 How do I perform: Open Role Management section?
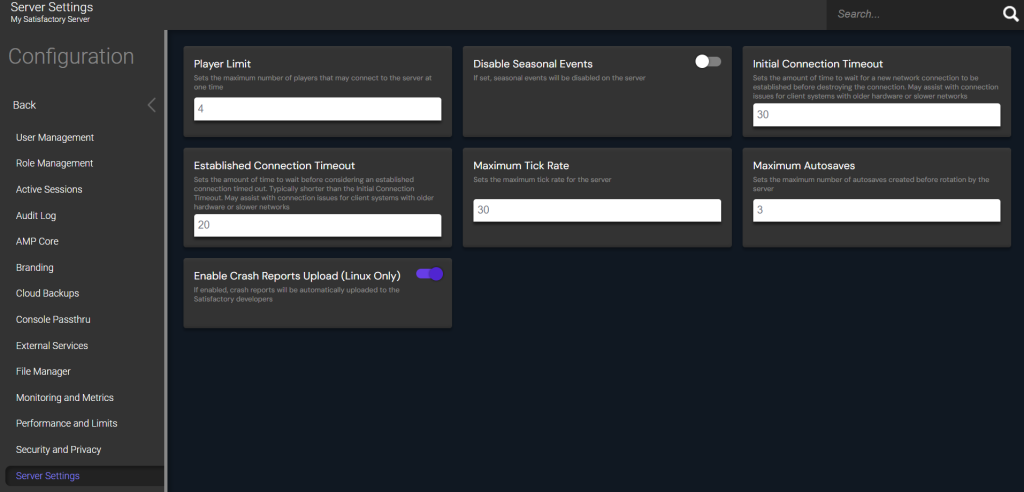[x=54, y=163]
